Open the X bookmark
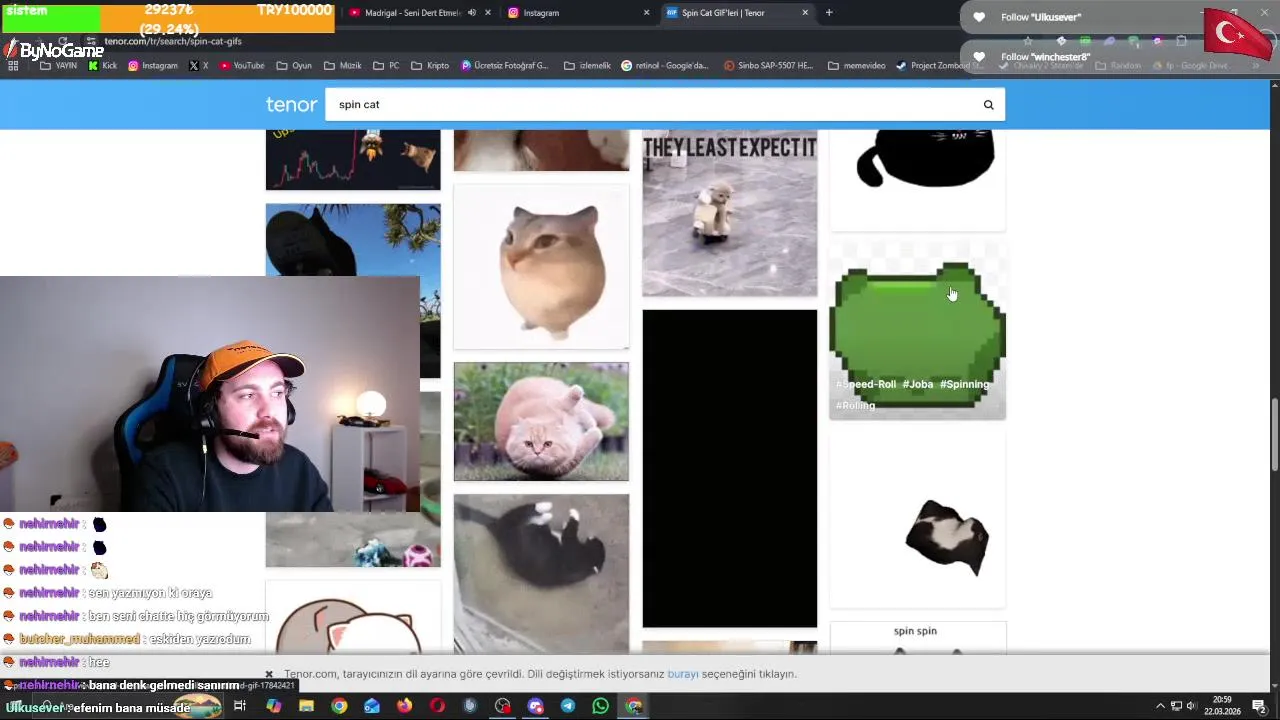 [198, 66]
